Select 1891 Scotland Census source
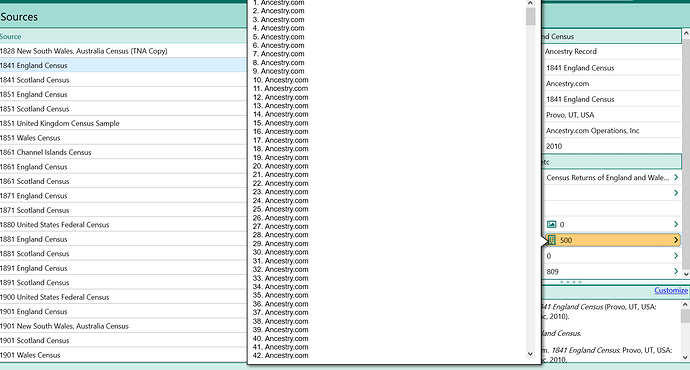The height and width of the screenshot is (370, 690). (x=123, y=283)
